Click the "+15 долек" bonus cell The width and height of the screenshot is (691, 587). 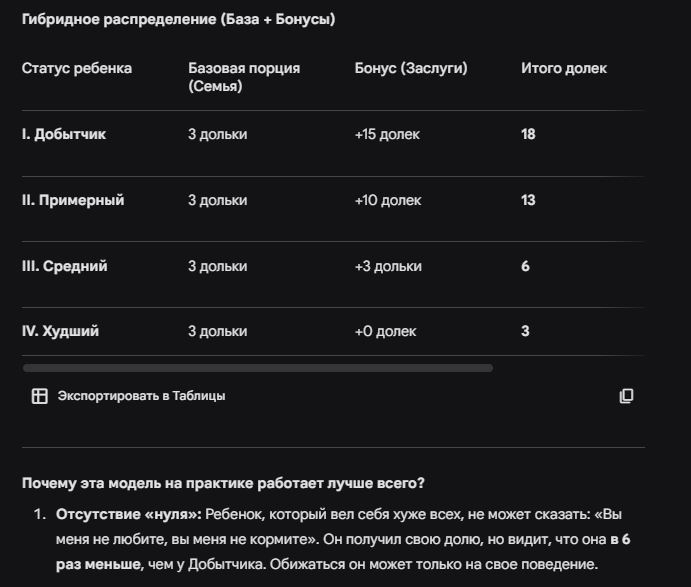point(387,134)
